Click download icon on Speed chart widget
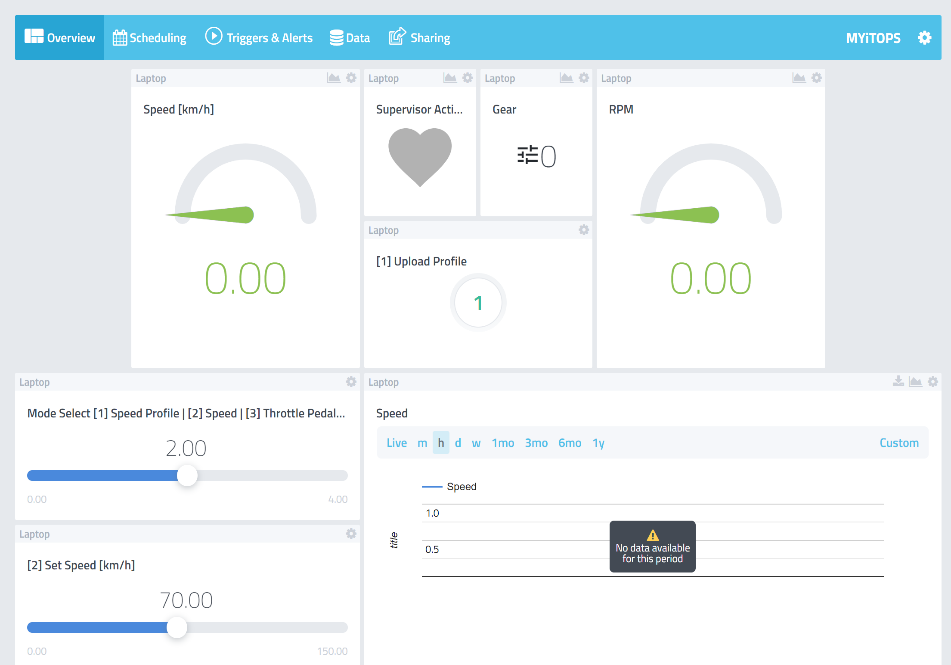Viewport: 951px width, 665px height. click(x=899, y=382)
